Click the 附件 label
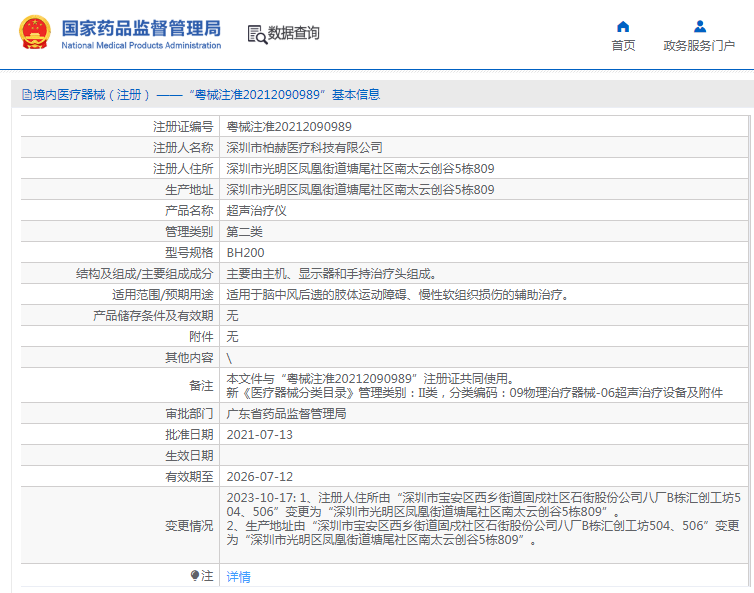This screenshot has height=593, width=754. coord(201,337)
